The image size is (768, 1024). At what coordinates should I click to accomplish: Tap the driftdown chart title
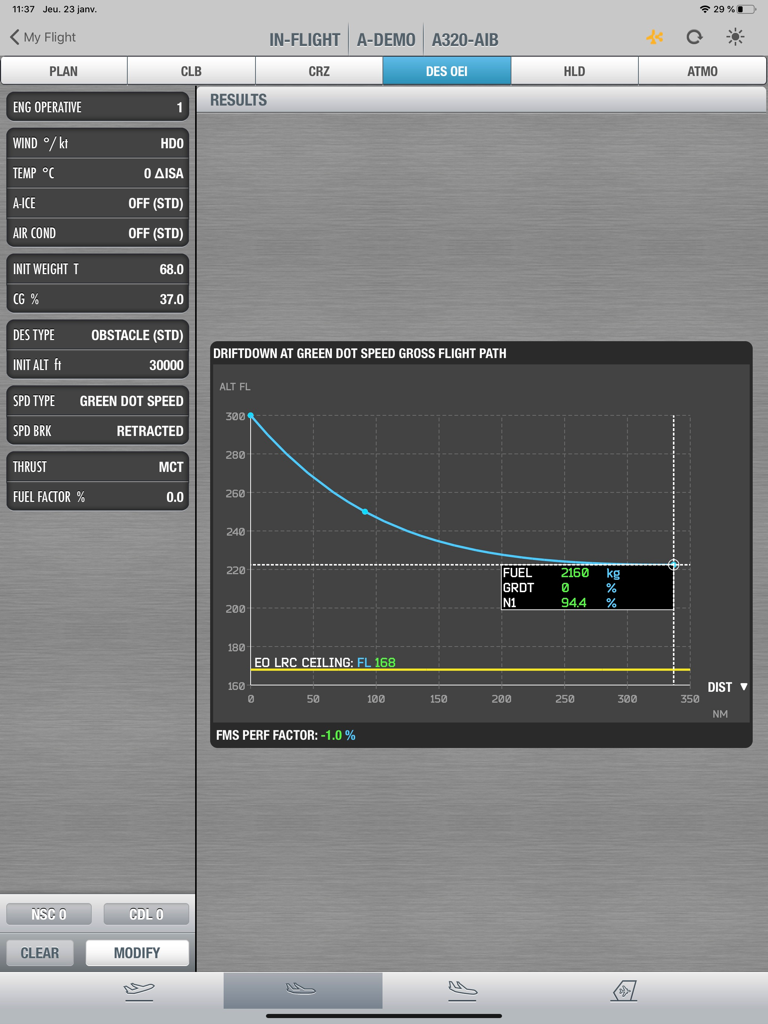click(x=360, y=353)
